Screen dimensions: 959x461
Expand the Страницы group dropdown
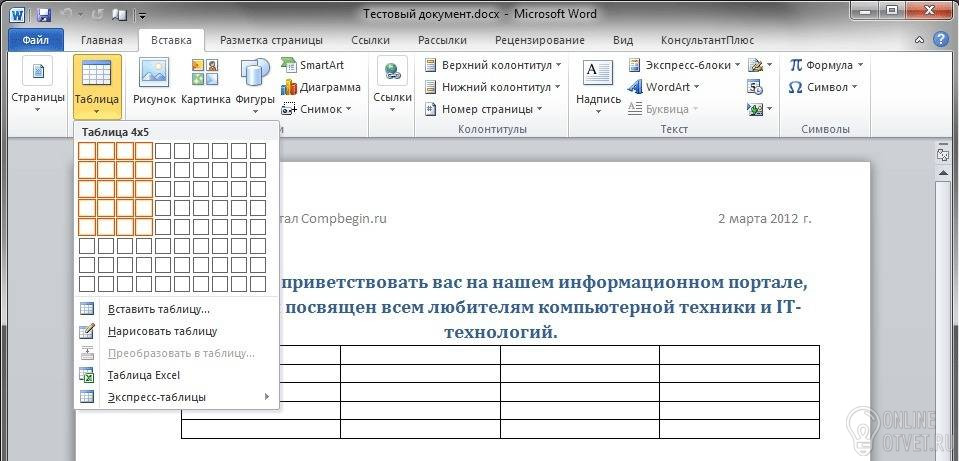click(37, 86)
